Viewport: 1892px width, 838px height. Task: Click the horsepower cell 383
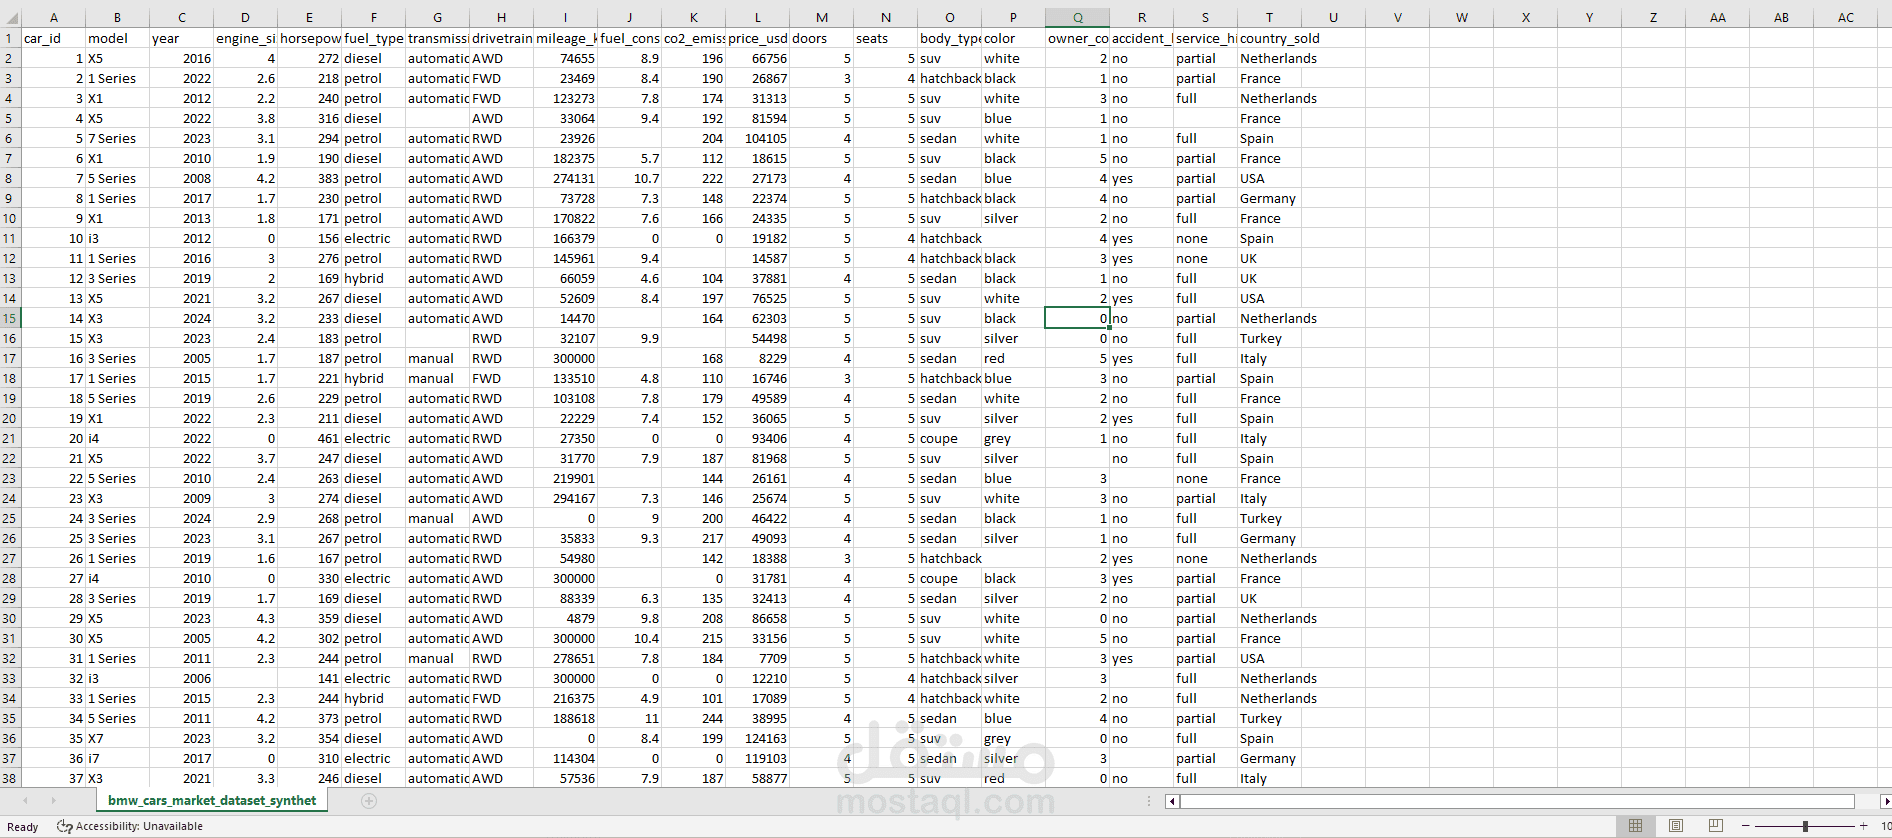[x=309, y=178]
